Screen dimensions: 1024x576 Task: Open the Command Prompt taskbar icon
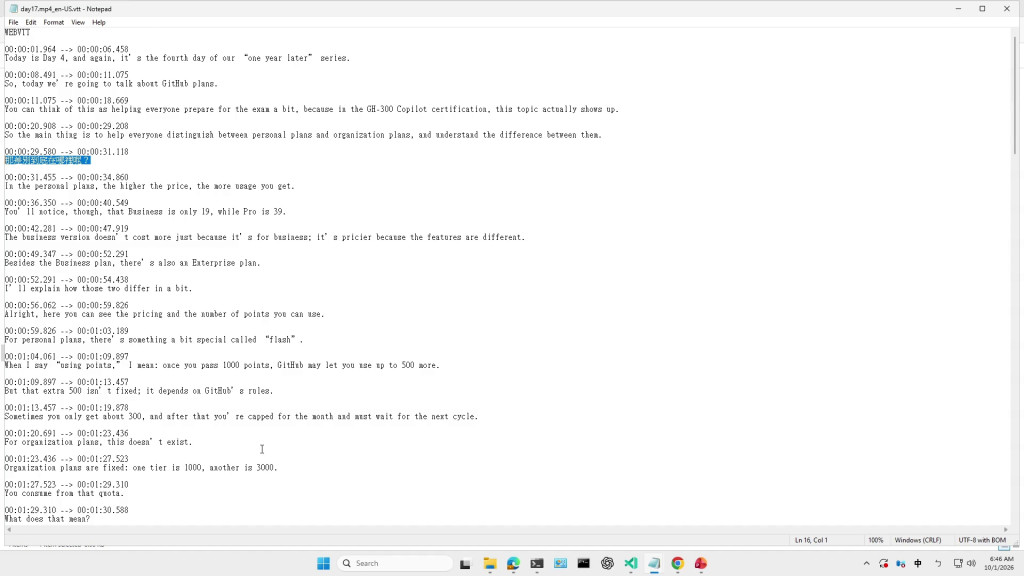584,564
